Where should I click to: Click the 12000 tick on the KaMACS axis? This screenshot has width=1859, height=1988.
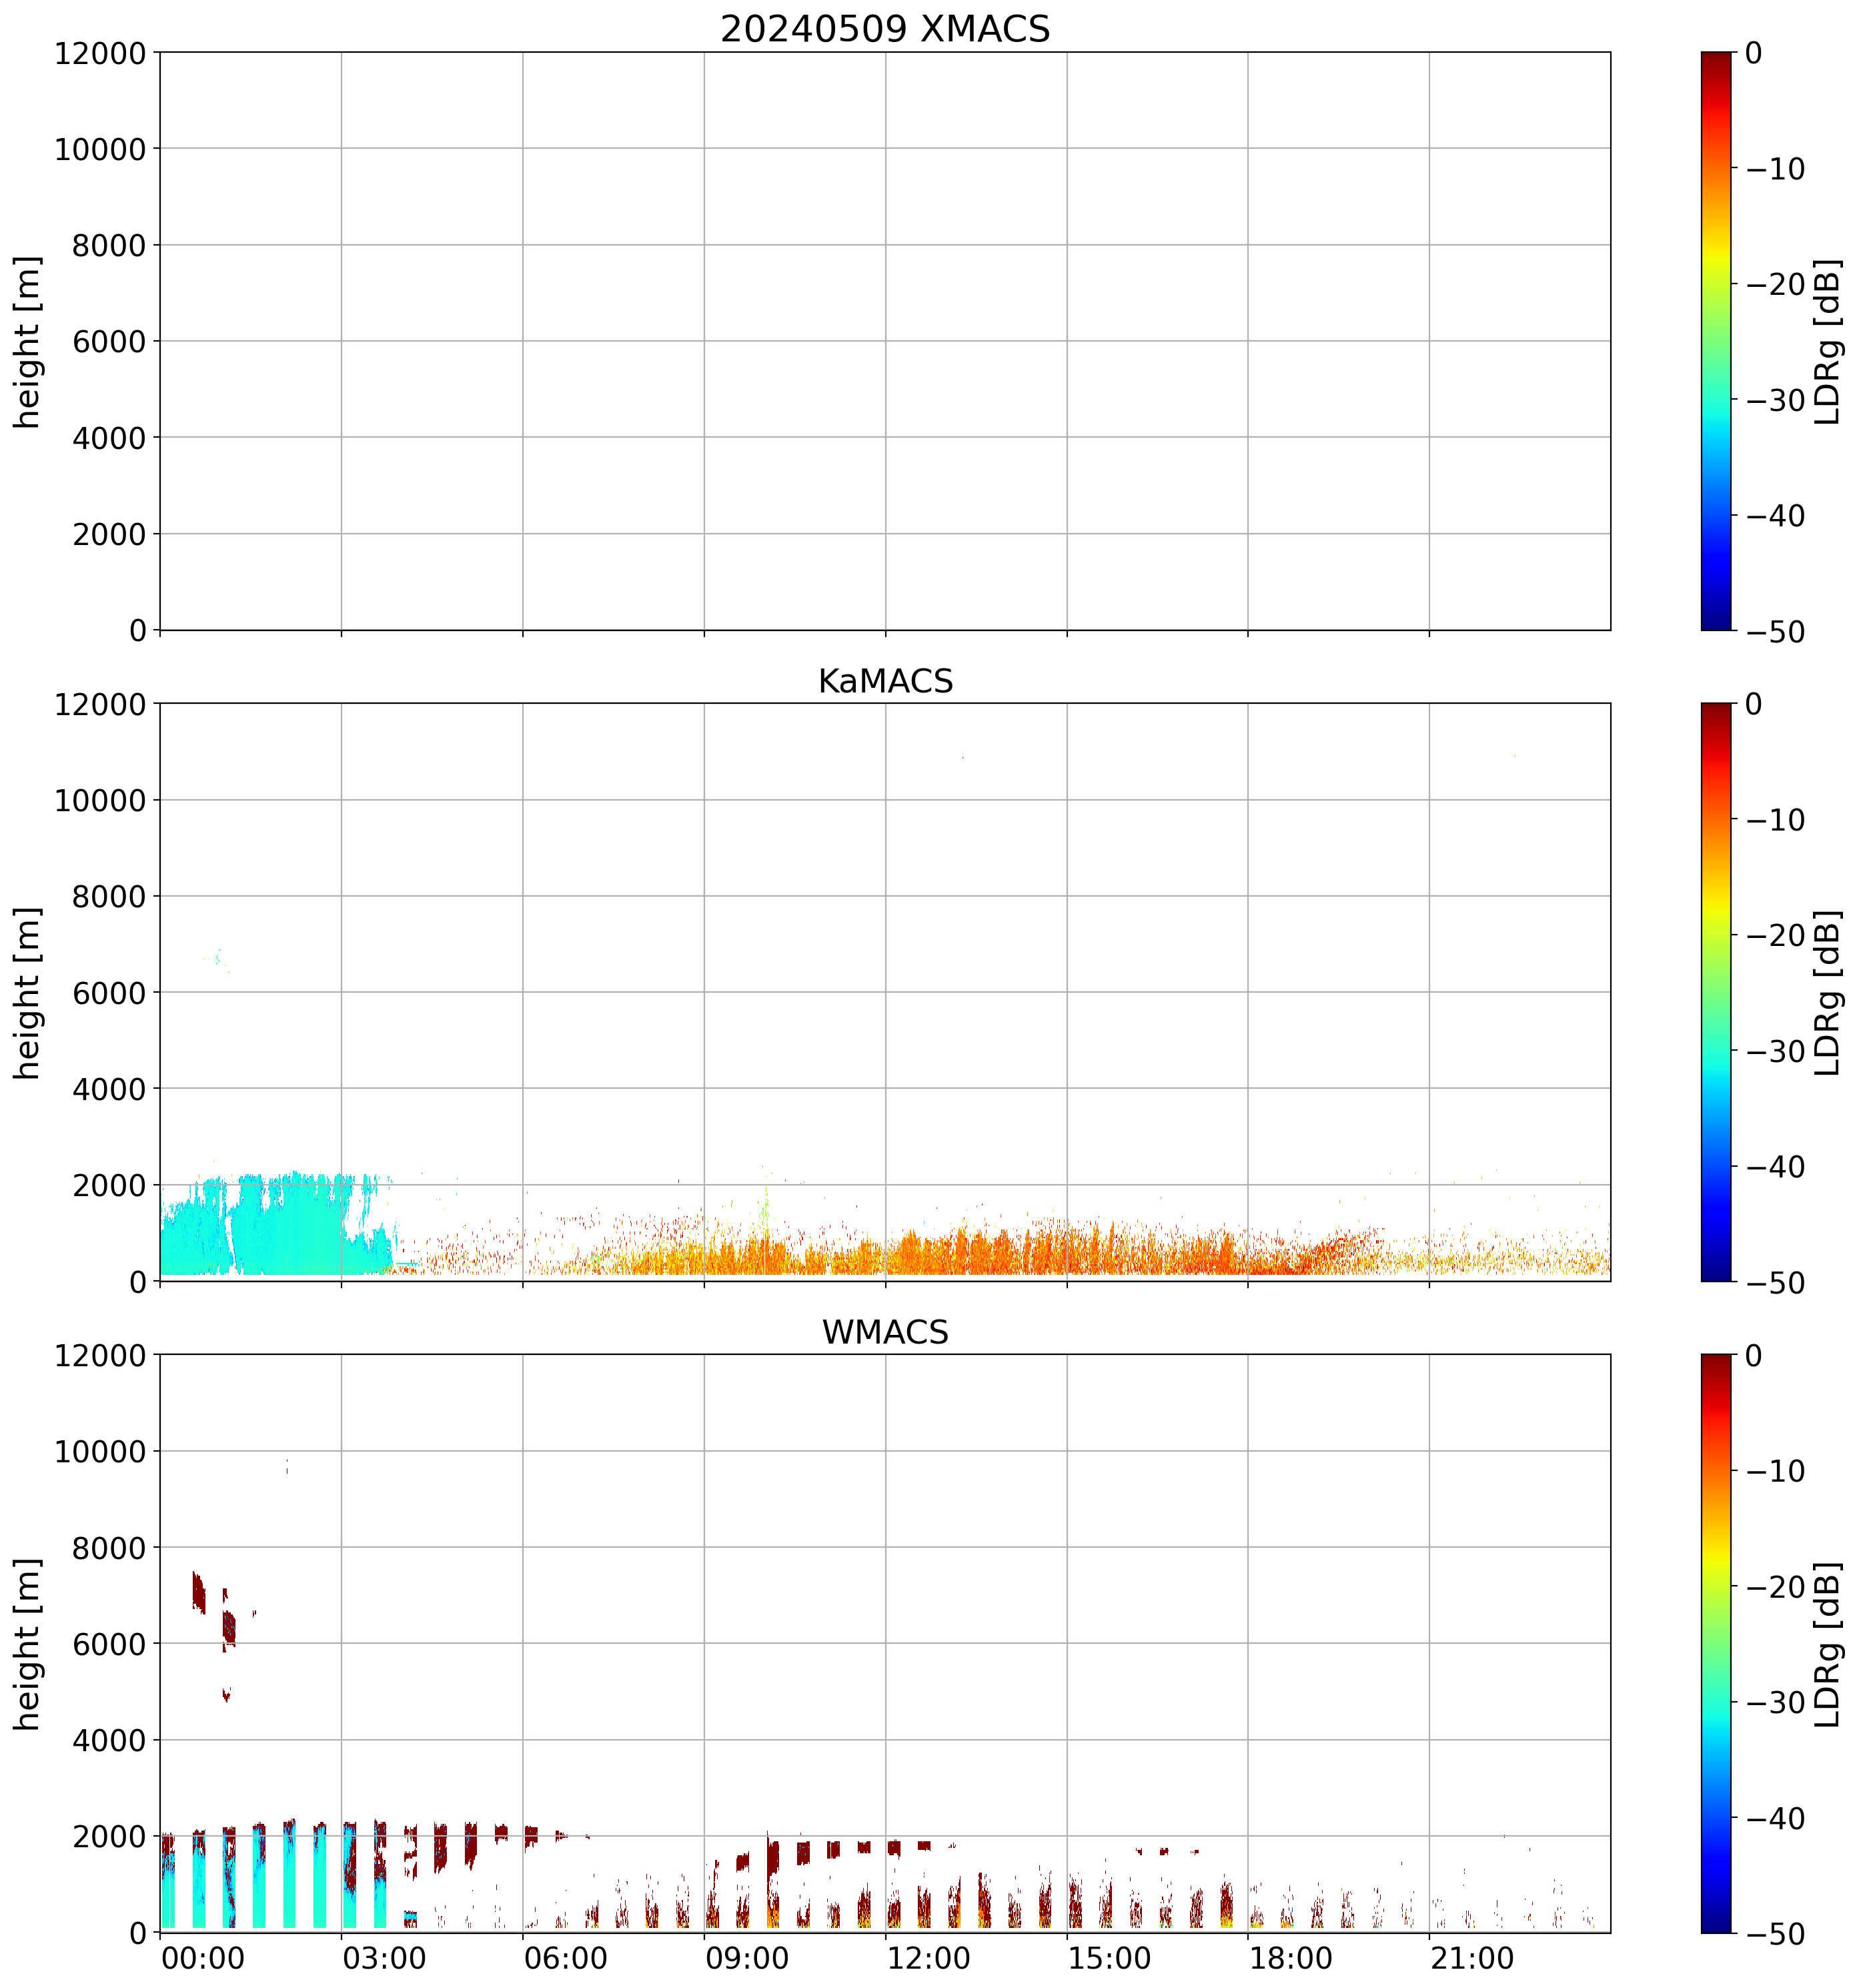coord(100,704)
